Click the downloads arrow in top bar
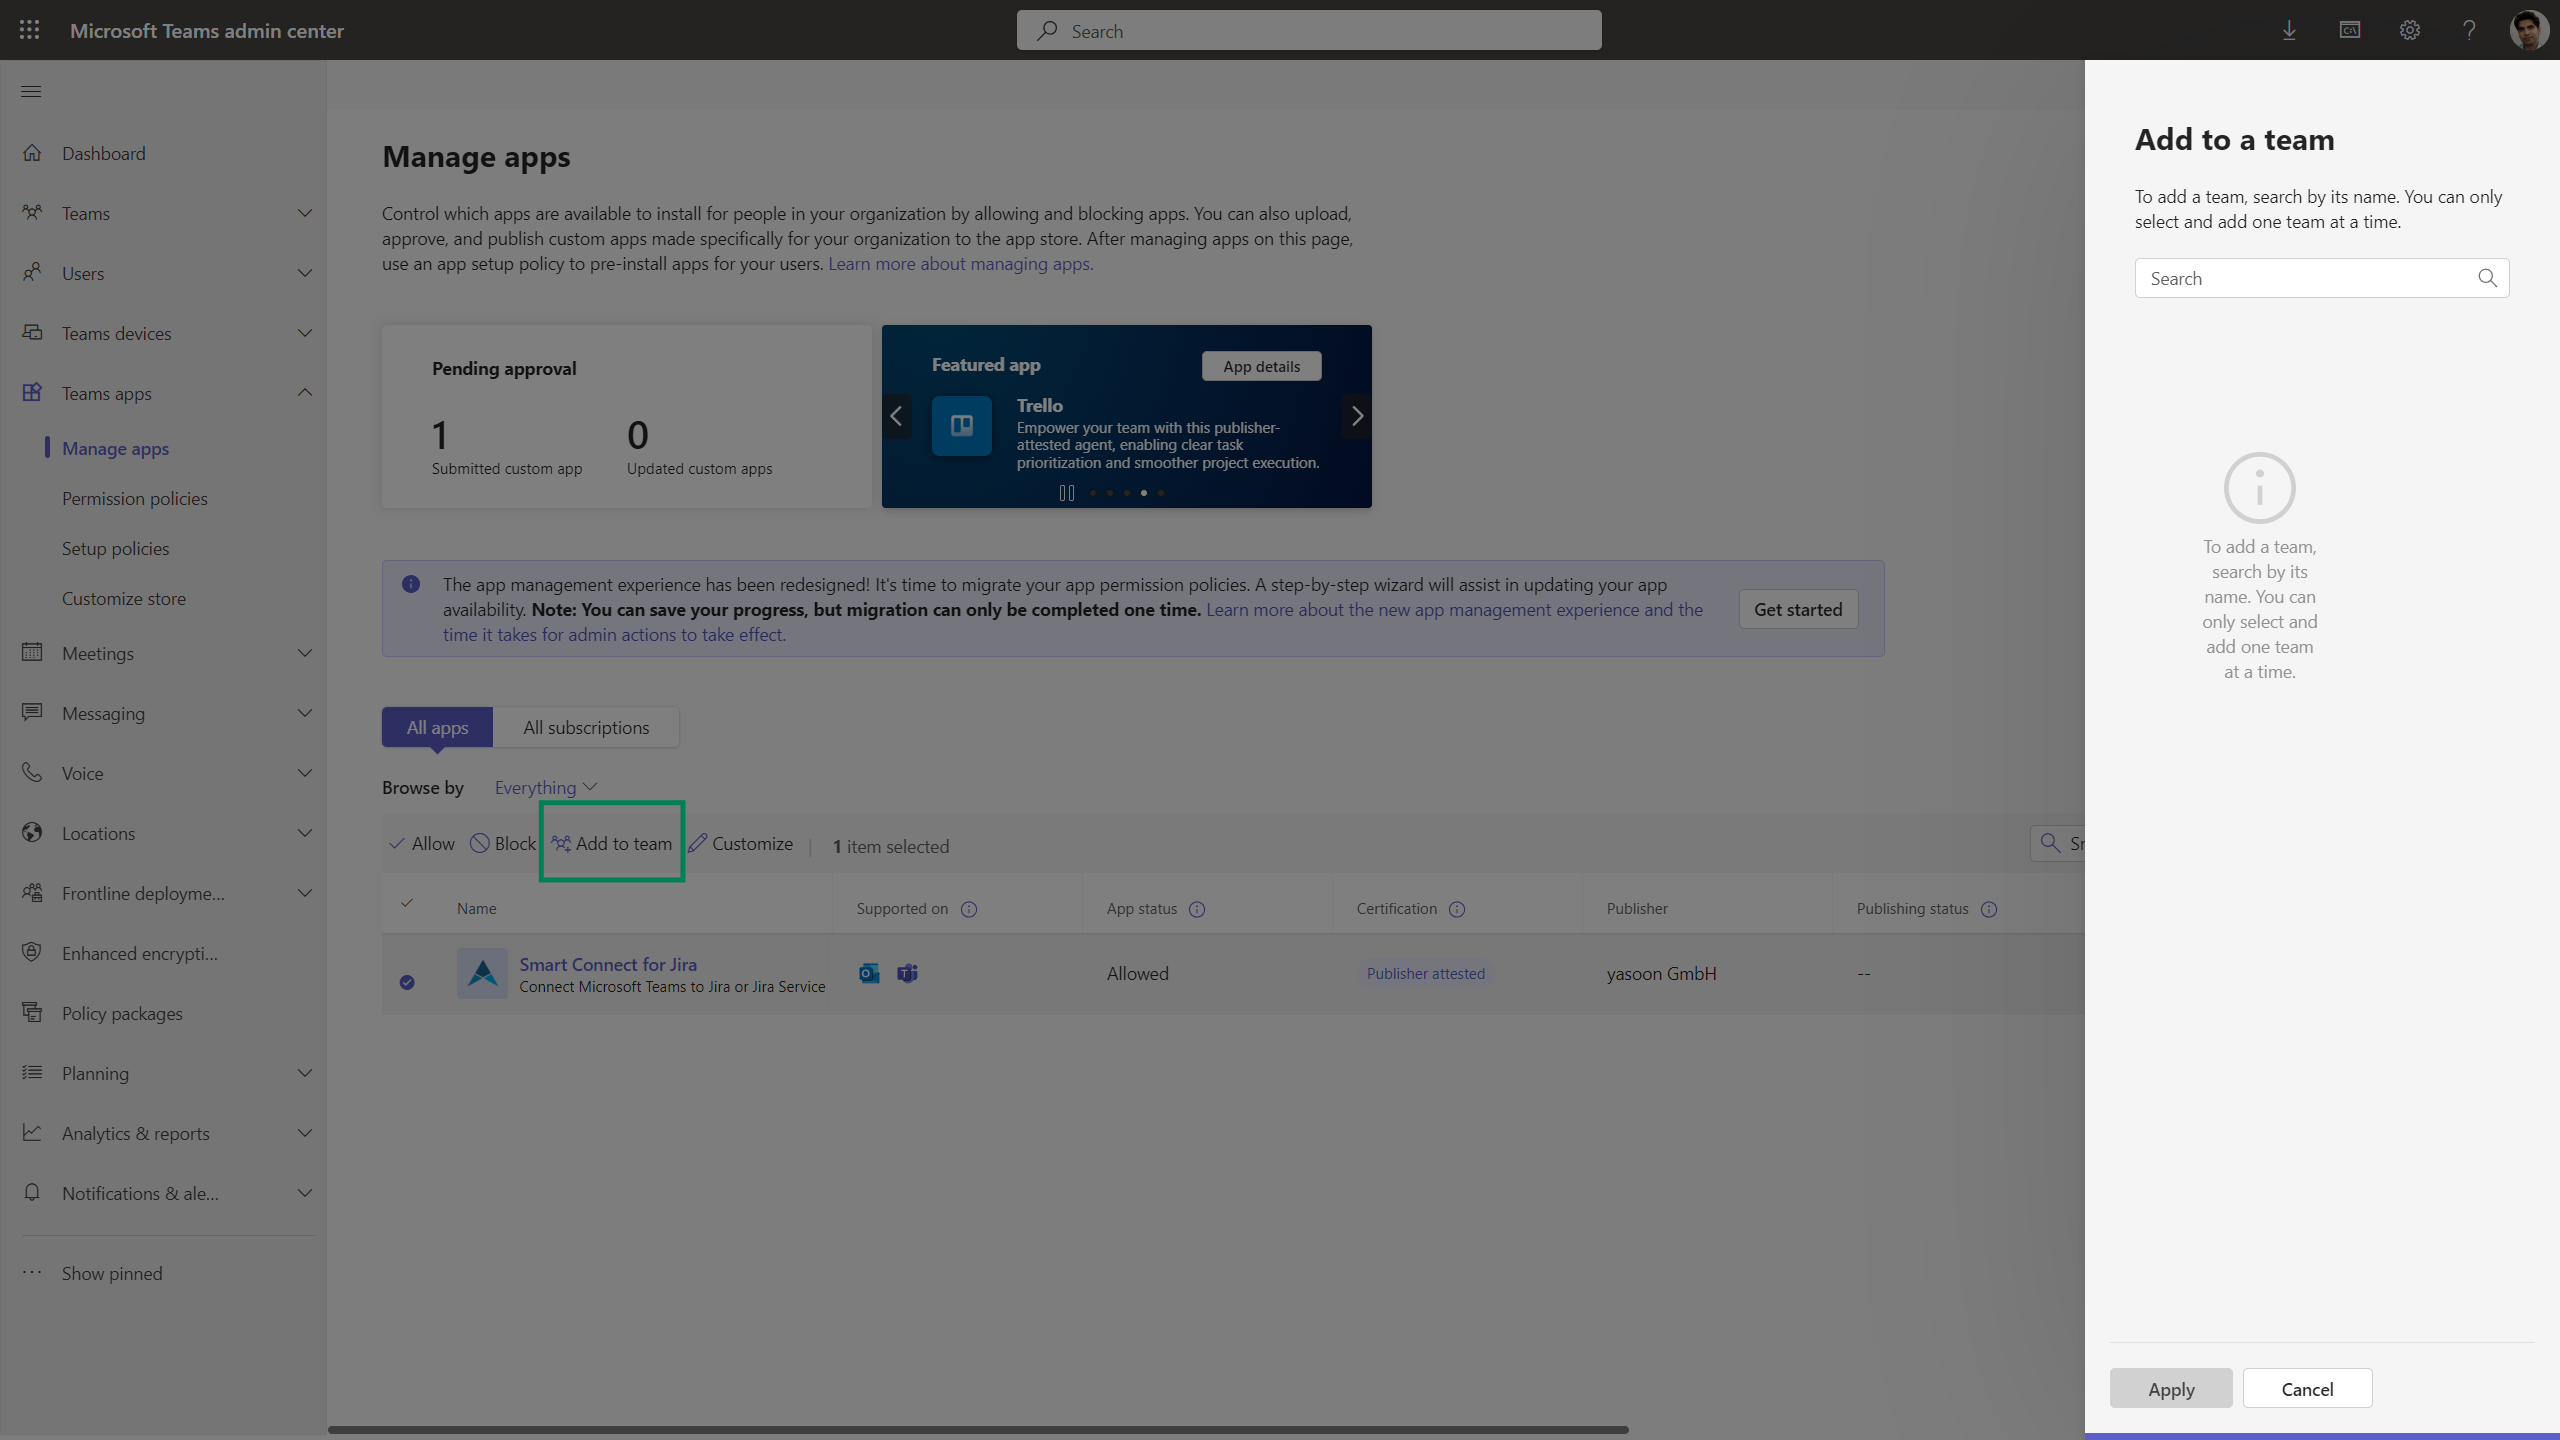Screen dimensions: 2560x1440 [x=2289, y=30]
